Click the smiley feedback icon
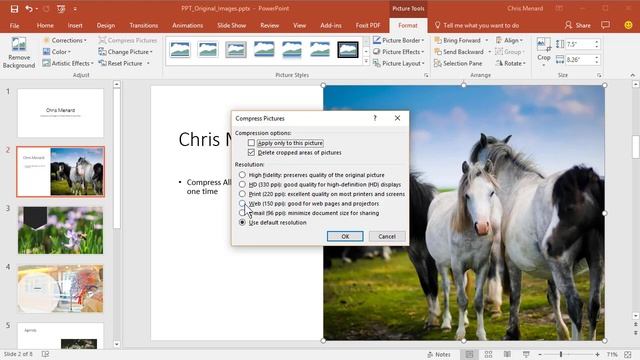The image size is (640, 360). click(629, 25)
